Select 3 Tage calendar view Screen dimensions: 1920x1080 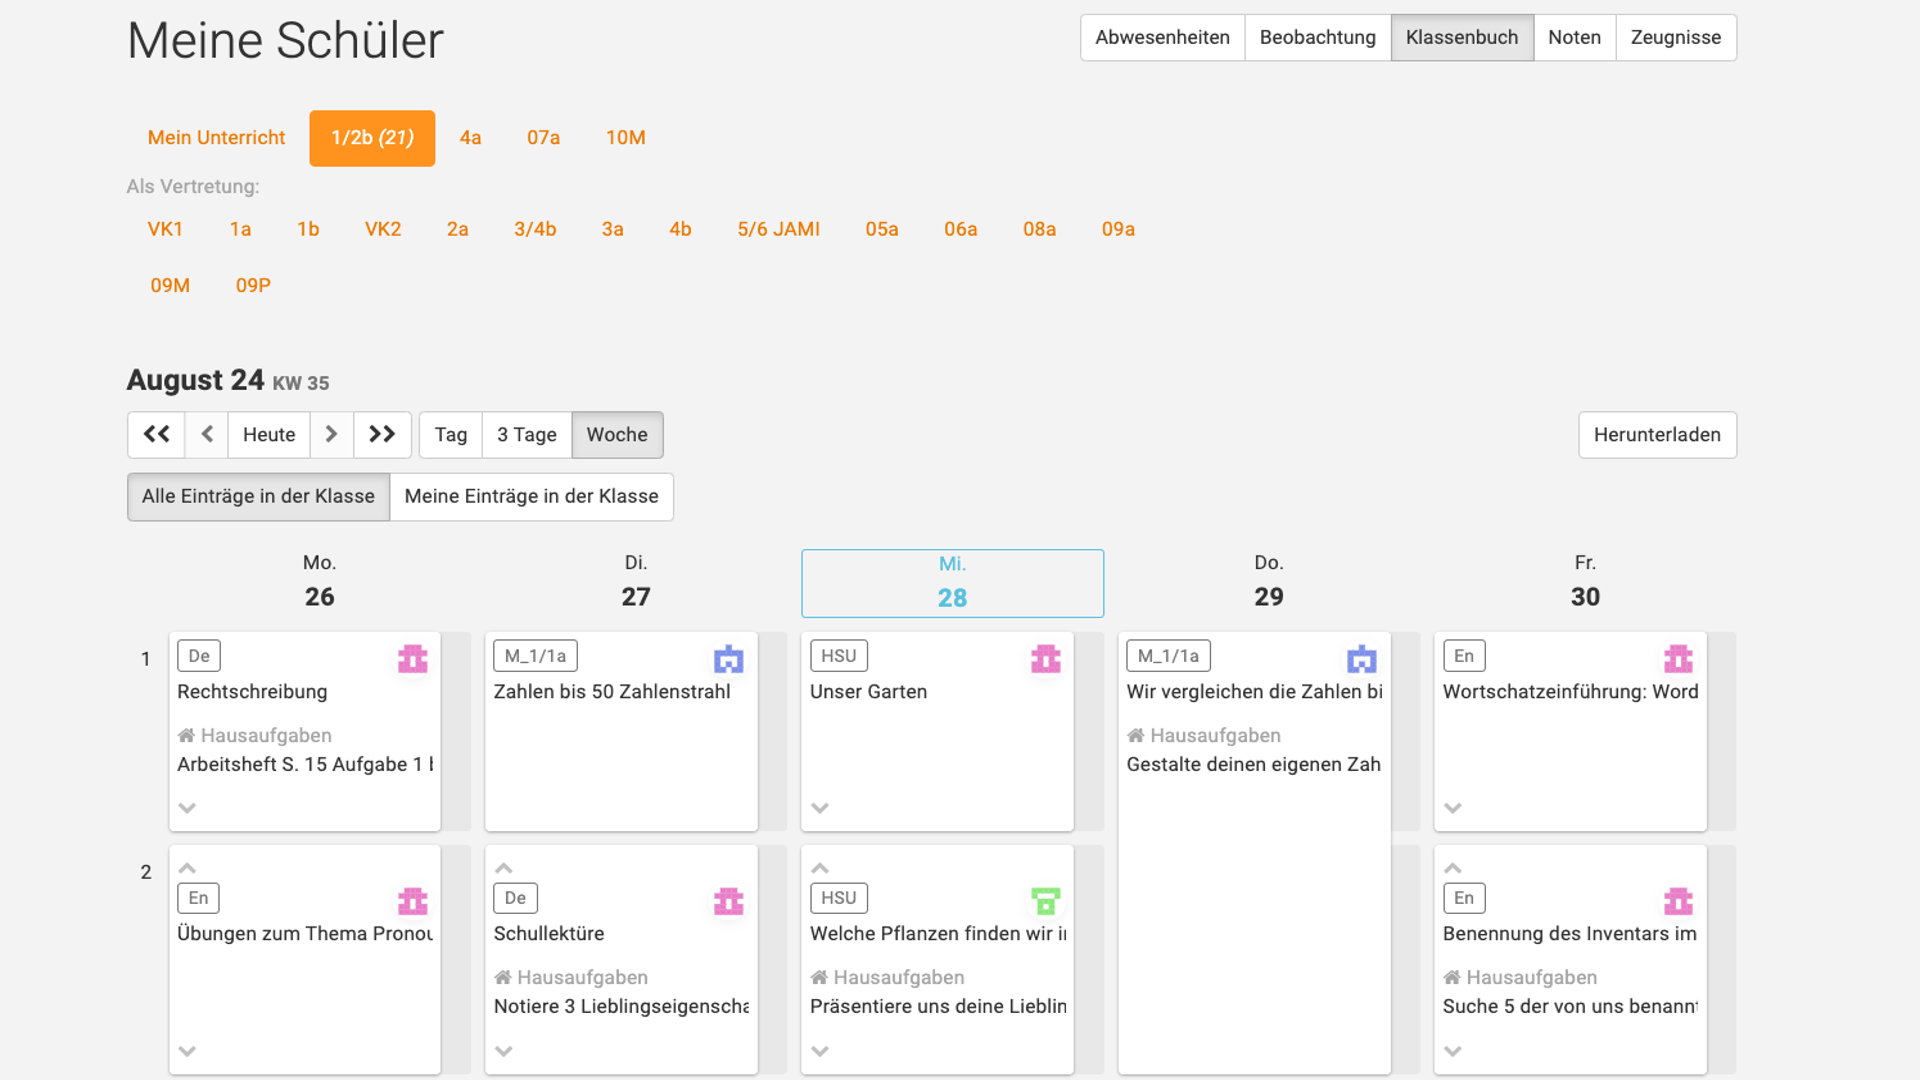click(526, 434)
